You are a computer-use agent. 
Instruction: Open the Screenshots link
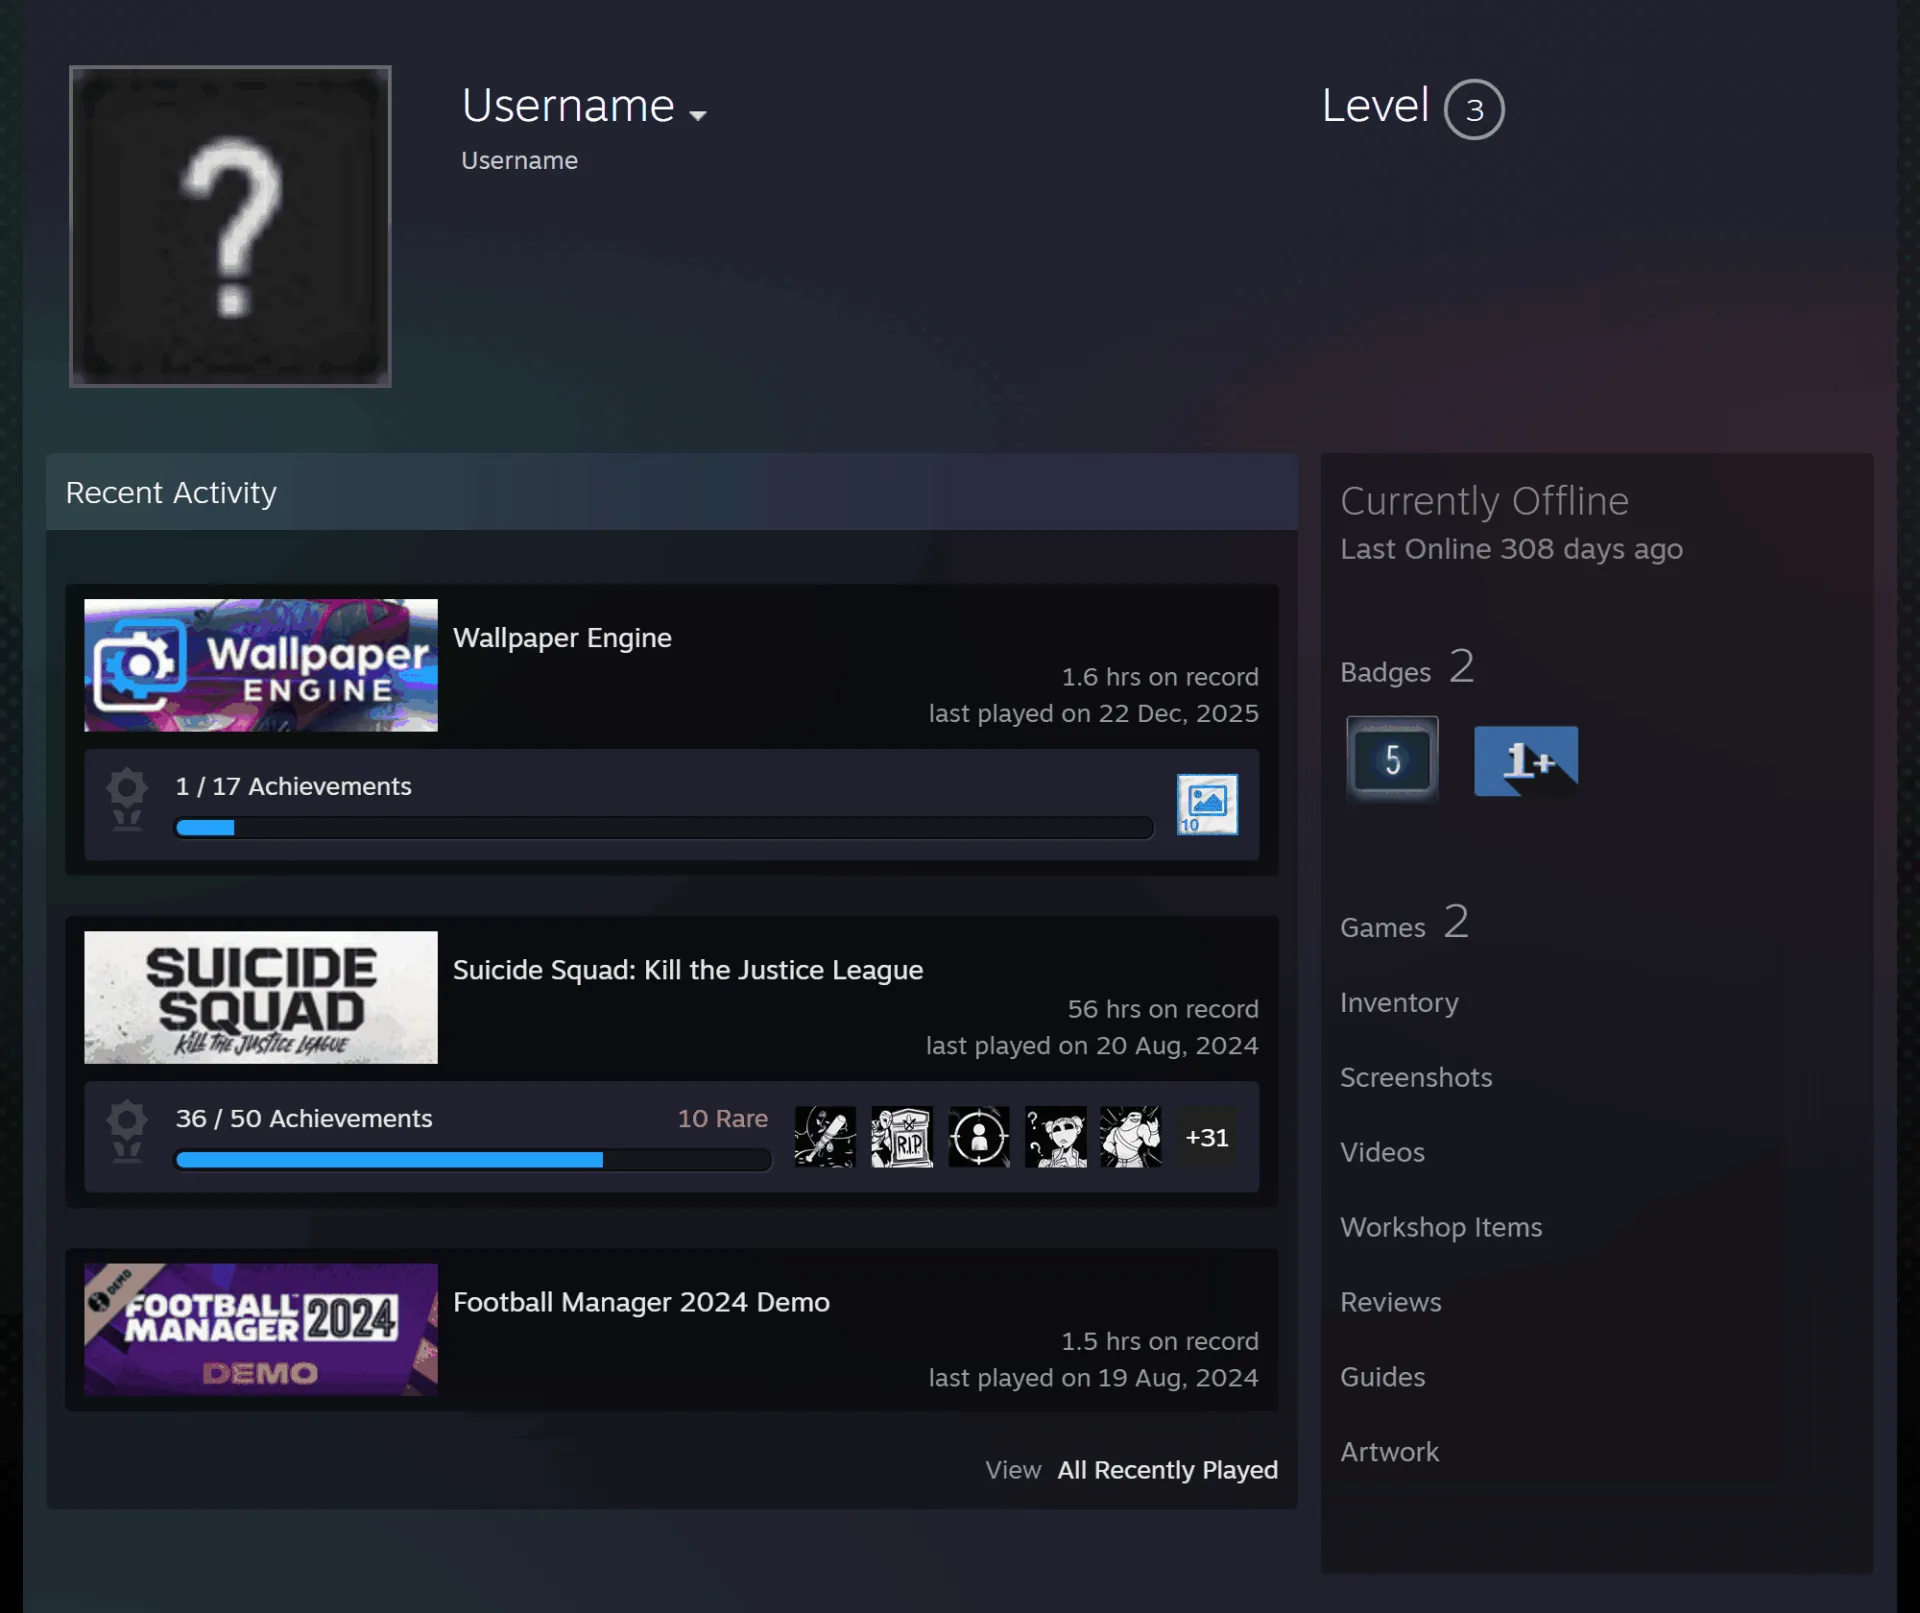click(1416, 1077)
